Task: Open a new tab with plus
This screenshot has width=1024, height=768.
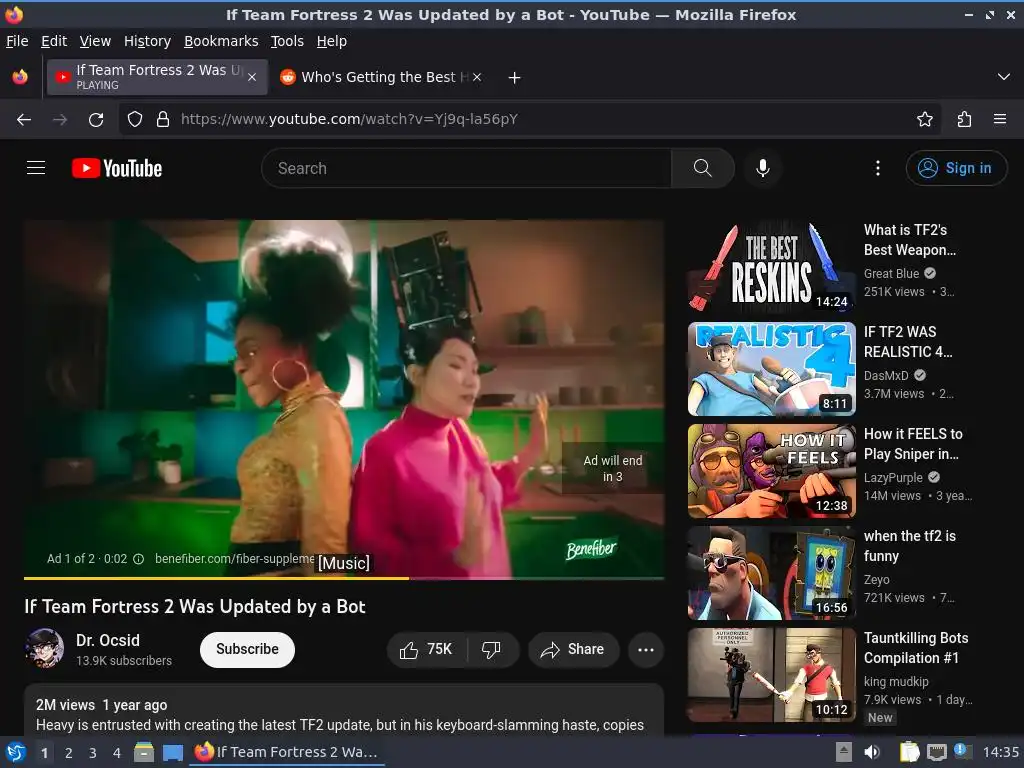Action: [x=515, y=78]
